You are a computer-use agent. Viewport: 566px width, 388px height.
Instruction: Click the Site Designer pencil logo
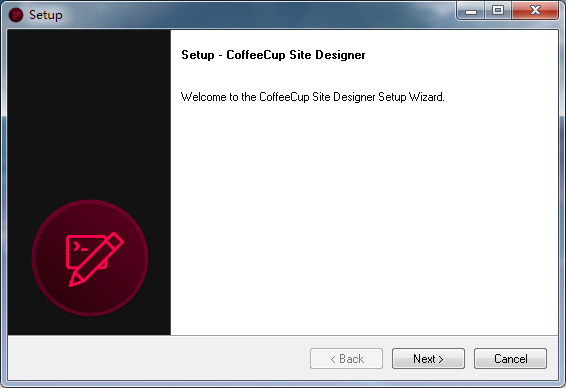(x=90, y=258)
